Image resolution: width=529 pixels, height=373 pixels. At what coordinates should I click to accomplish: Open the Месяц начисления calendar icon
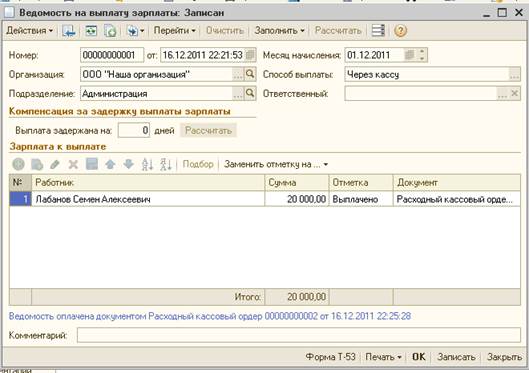pyautogui.click(x=410, y=55)
